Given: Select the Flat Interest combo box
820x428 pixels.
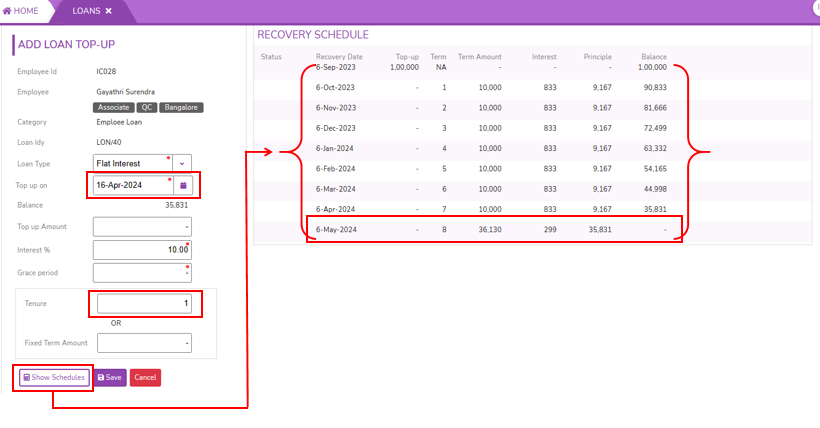Looking at the screenshot, I should pyautogui.click(x=132, y=163).
